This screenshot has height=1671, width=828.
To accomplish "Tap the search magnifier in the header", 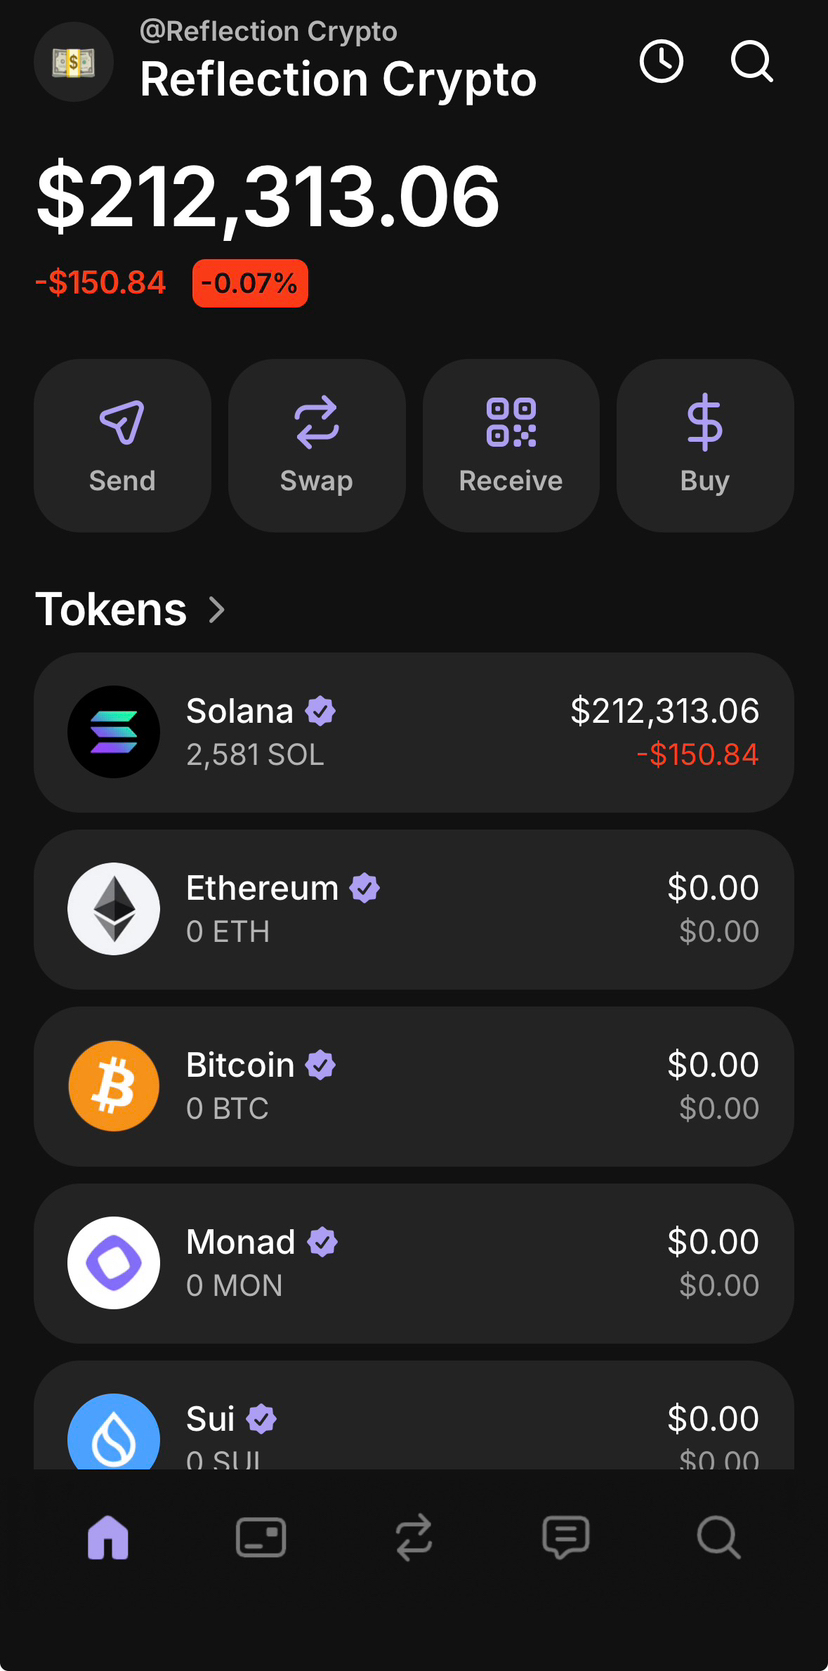I will [x=752, y=62].
